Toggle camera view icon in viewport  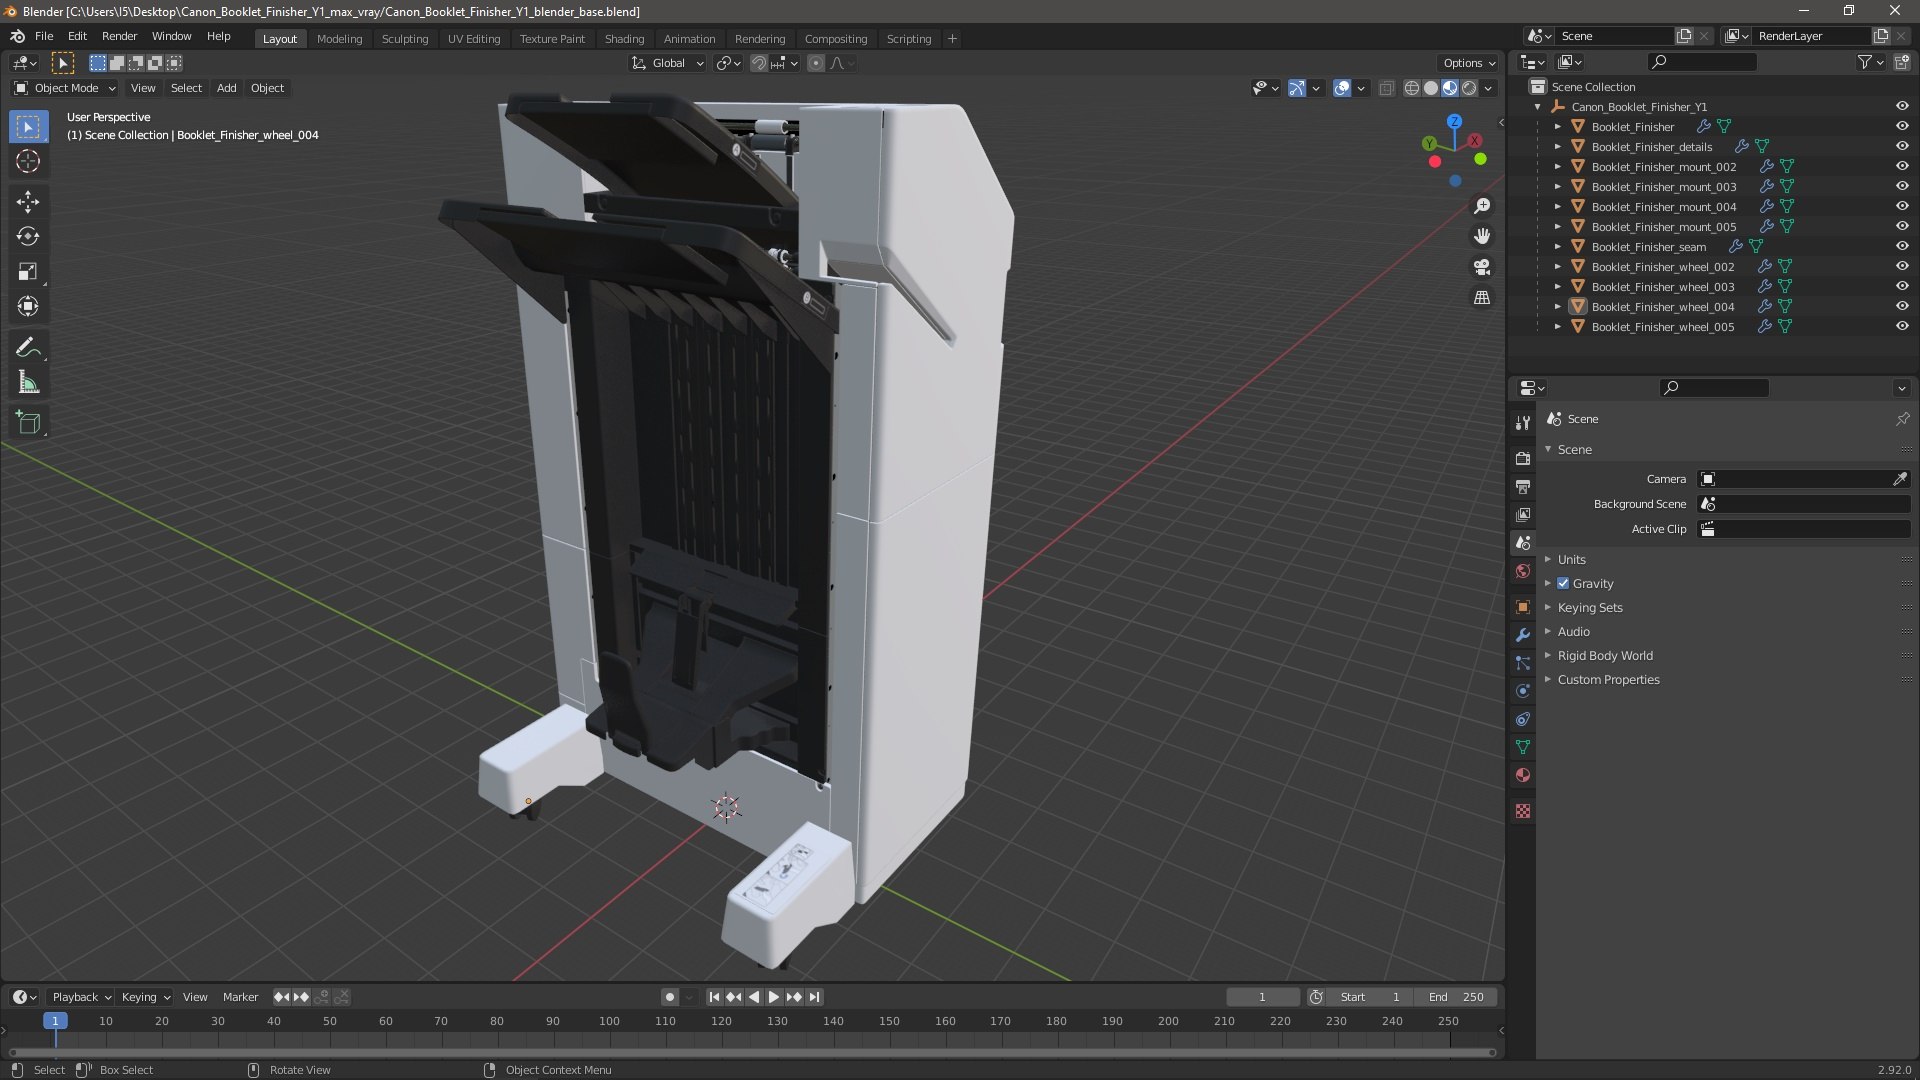1482,267
